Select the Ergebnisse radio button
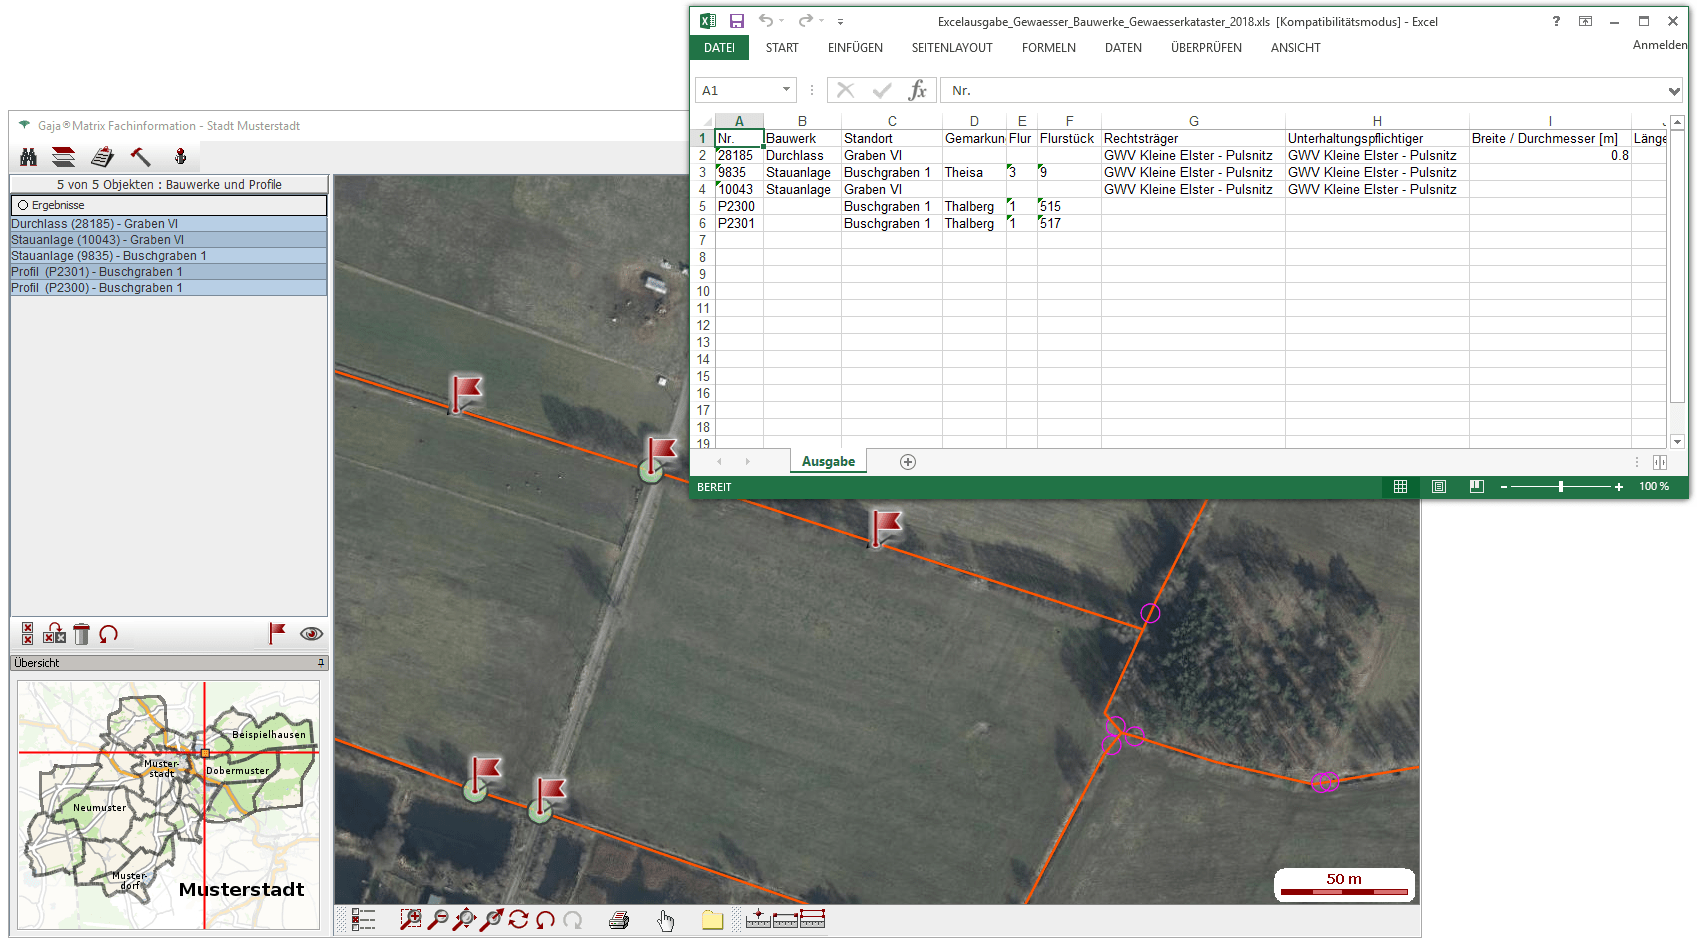 point(23,205)
